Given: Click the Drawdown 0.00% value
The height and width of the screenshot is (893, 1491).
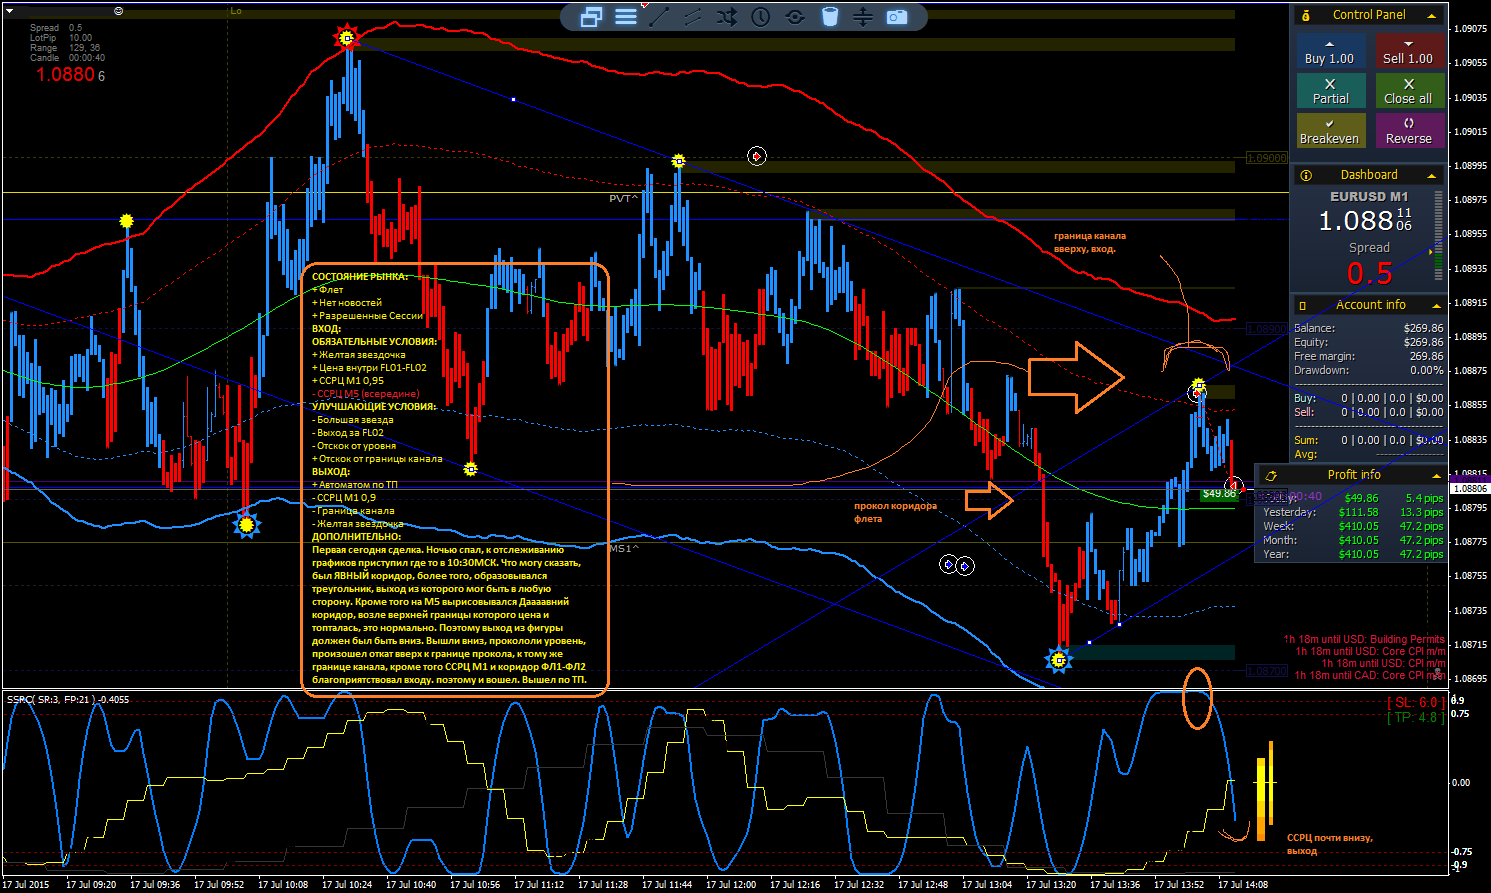Looking at the screenshot, I should [1426, 370].
